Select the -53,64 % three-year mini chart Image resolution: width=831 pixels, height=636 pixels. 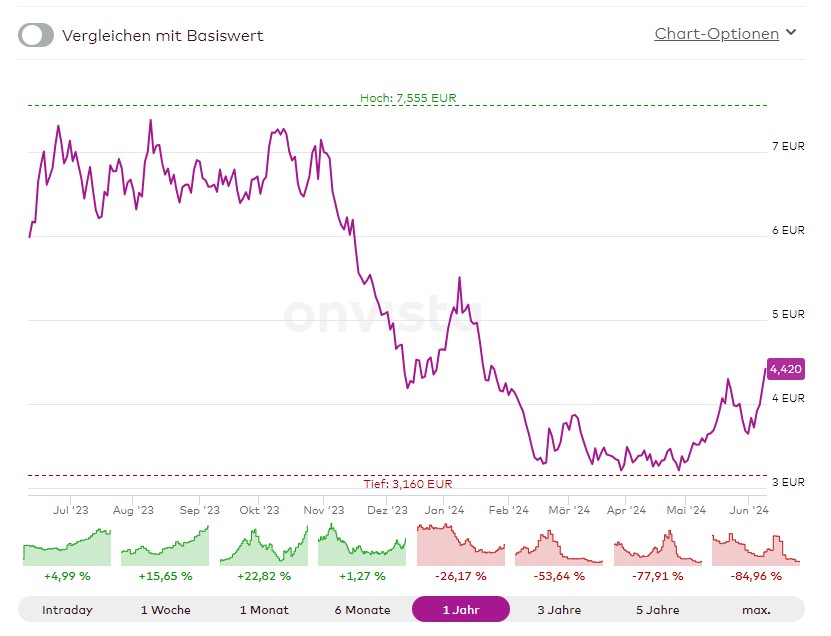tap(559, 547)
